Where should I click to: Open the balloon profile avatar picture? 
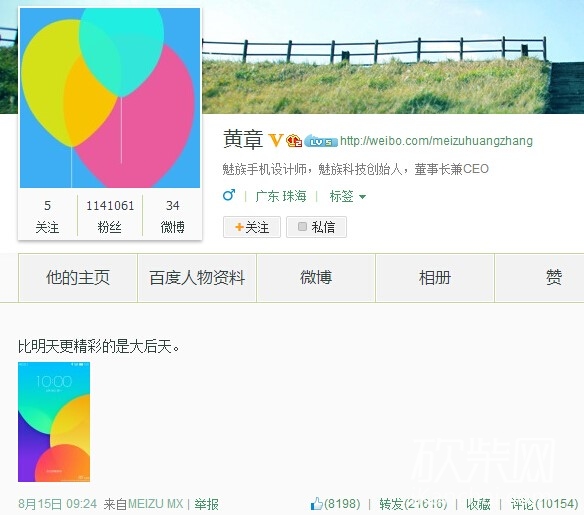110,98
